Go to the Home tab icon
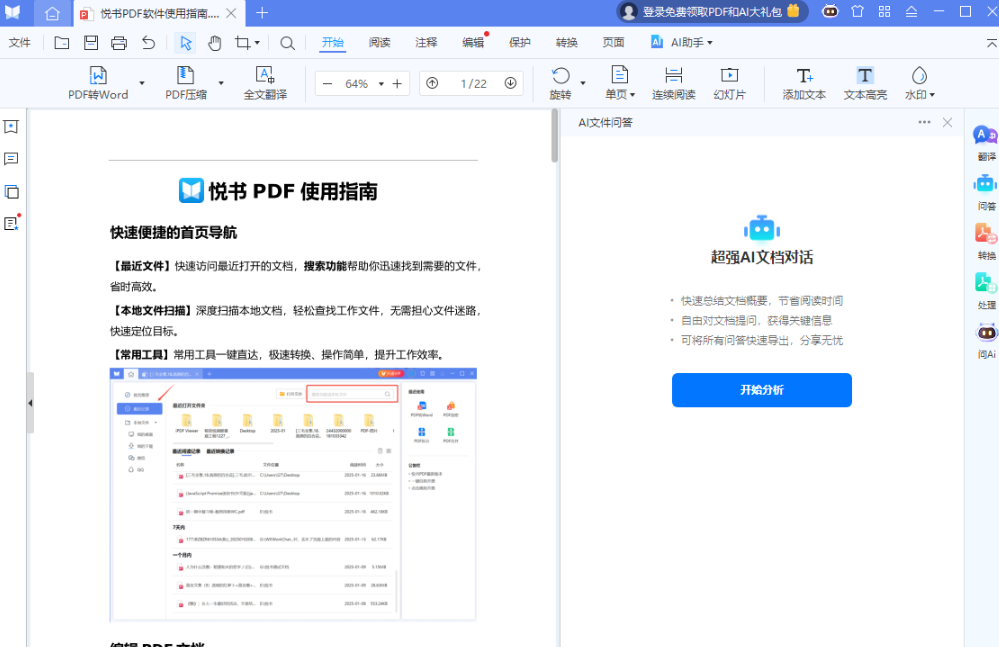The width and height of the screenshot is (999, 647). pos(52,13)
